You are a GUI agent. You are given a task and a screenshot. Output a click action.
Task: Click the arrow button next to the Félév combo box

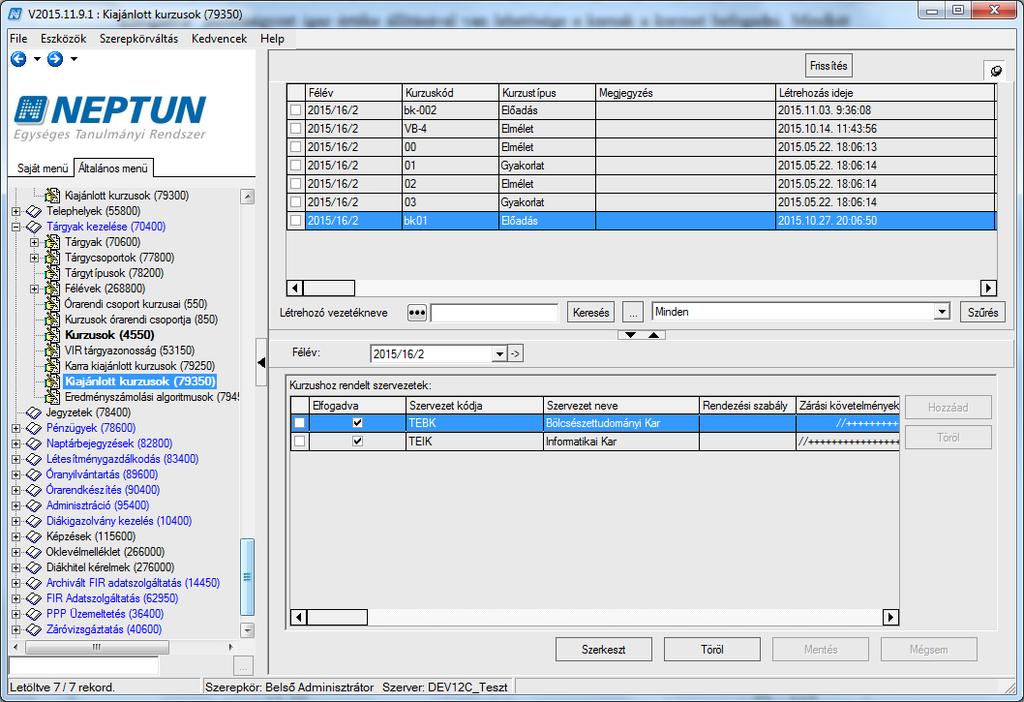(x=515, y=354)
